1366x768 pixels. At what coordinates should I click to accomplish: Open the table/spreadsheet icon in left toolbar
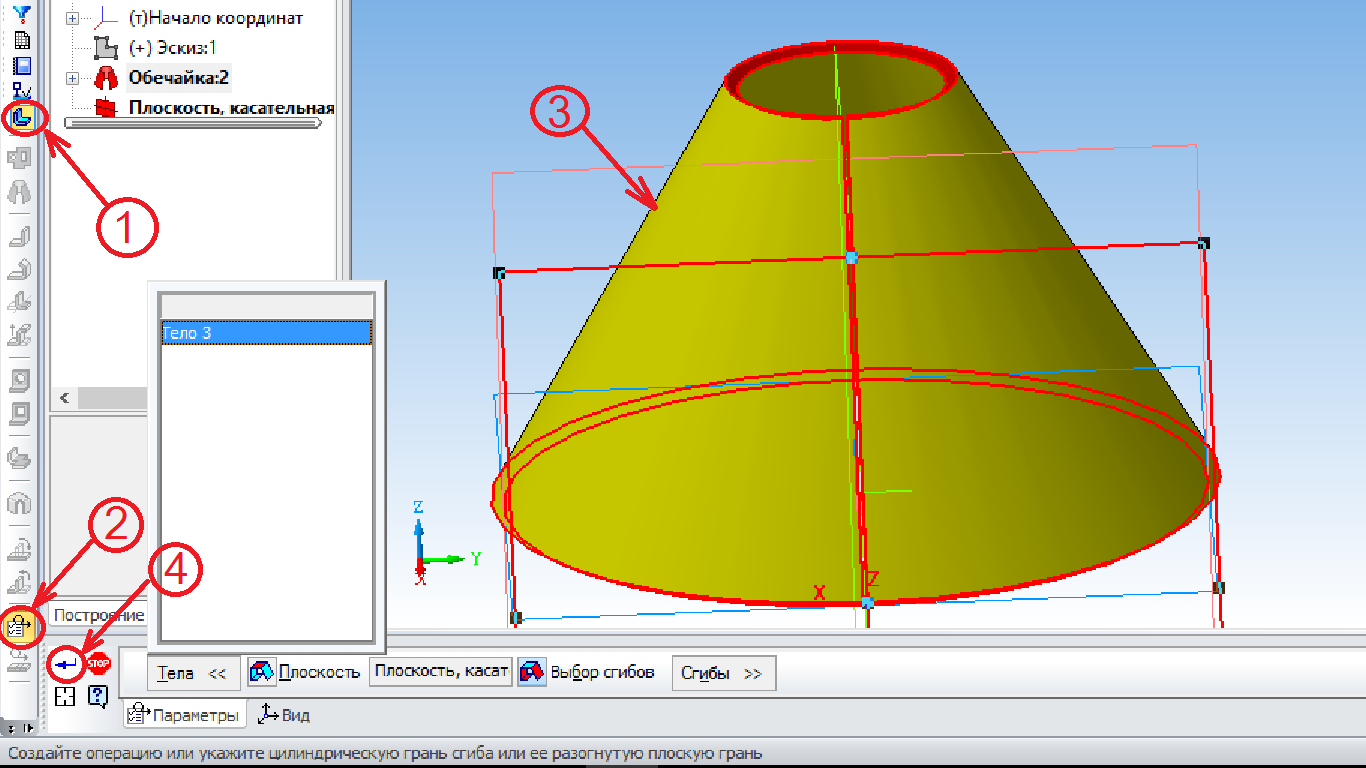point(21,40)
